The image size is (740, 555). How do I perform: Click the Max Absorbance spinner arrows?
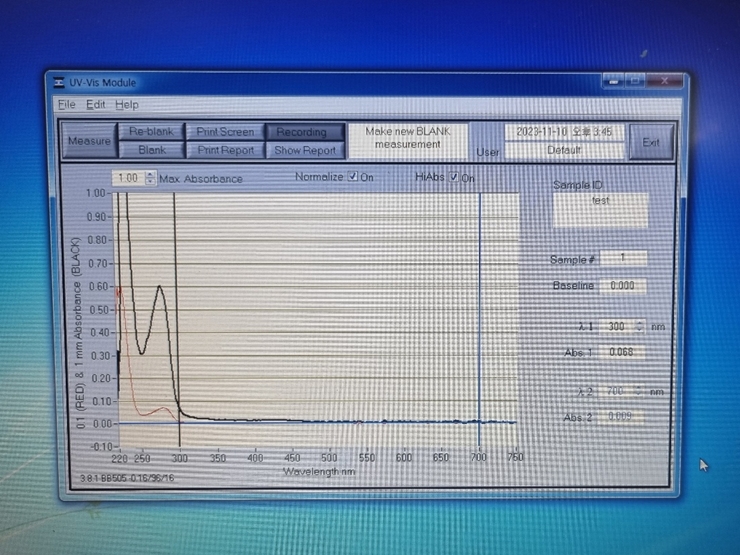(x=150, y=178)
